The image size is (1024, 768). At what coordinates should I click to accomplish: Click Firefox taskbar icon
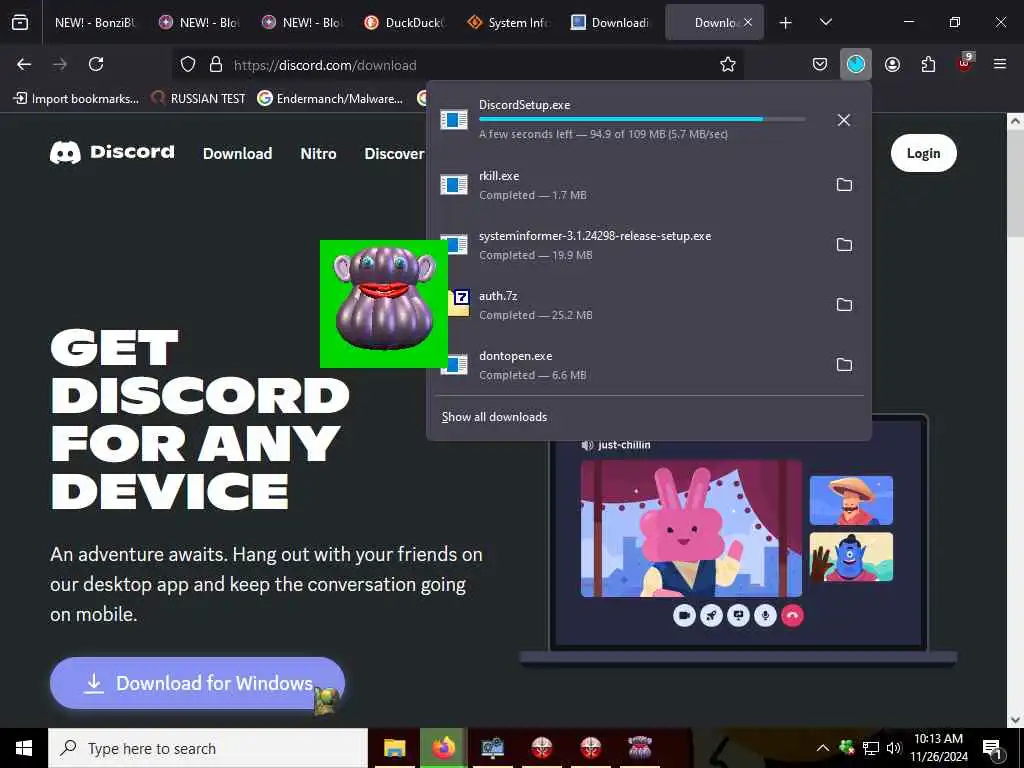(443, 748)
